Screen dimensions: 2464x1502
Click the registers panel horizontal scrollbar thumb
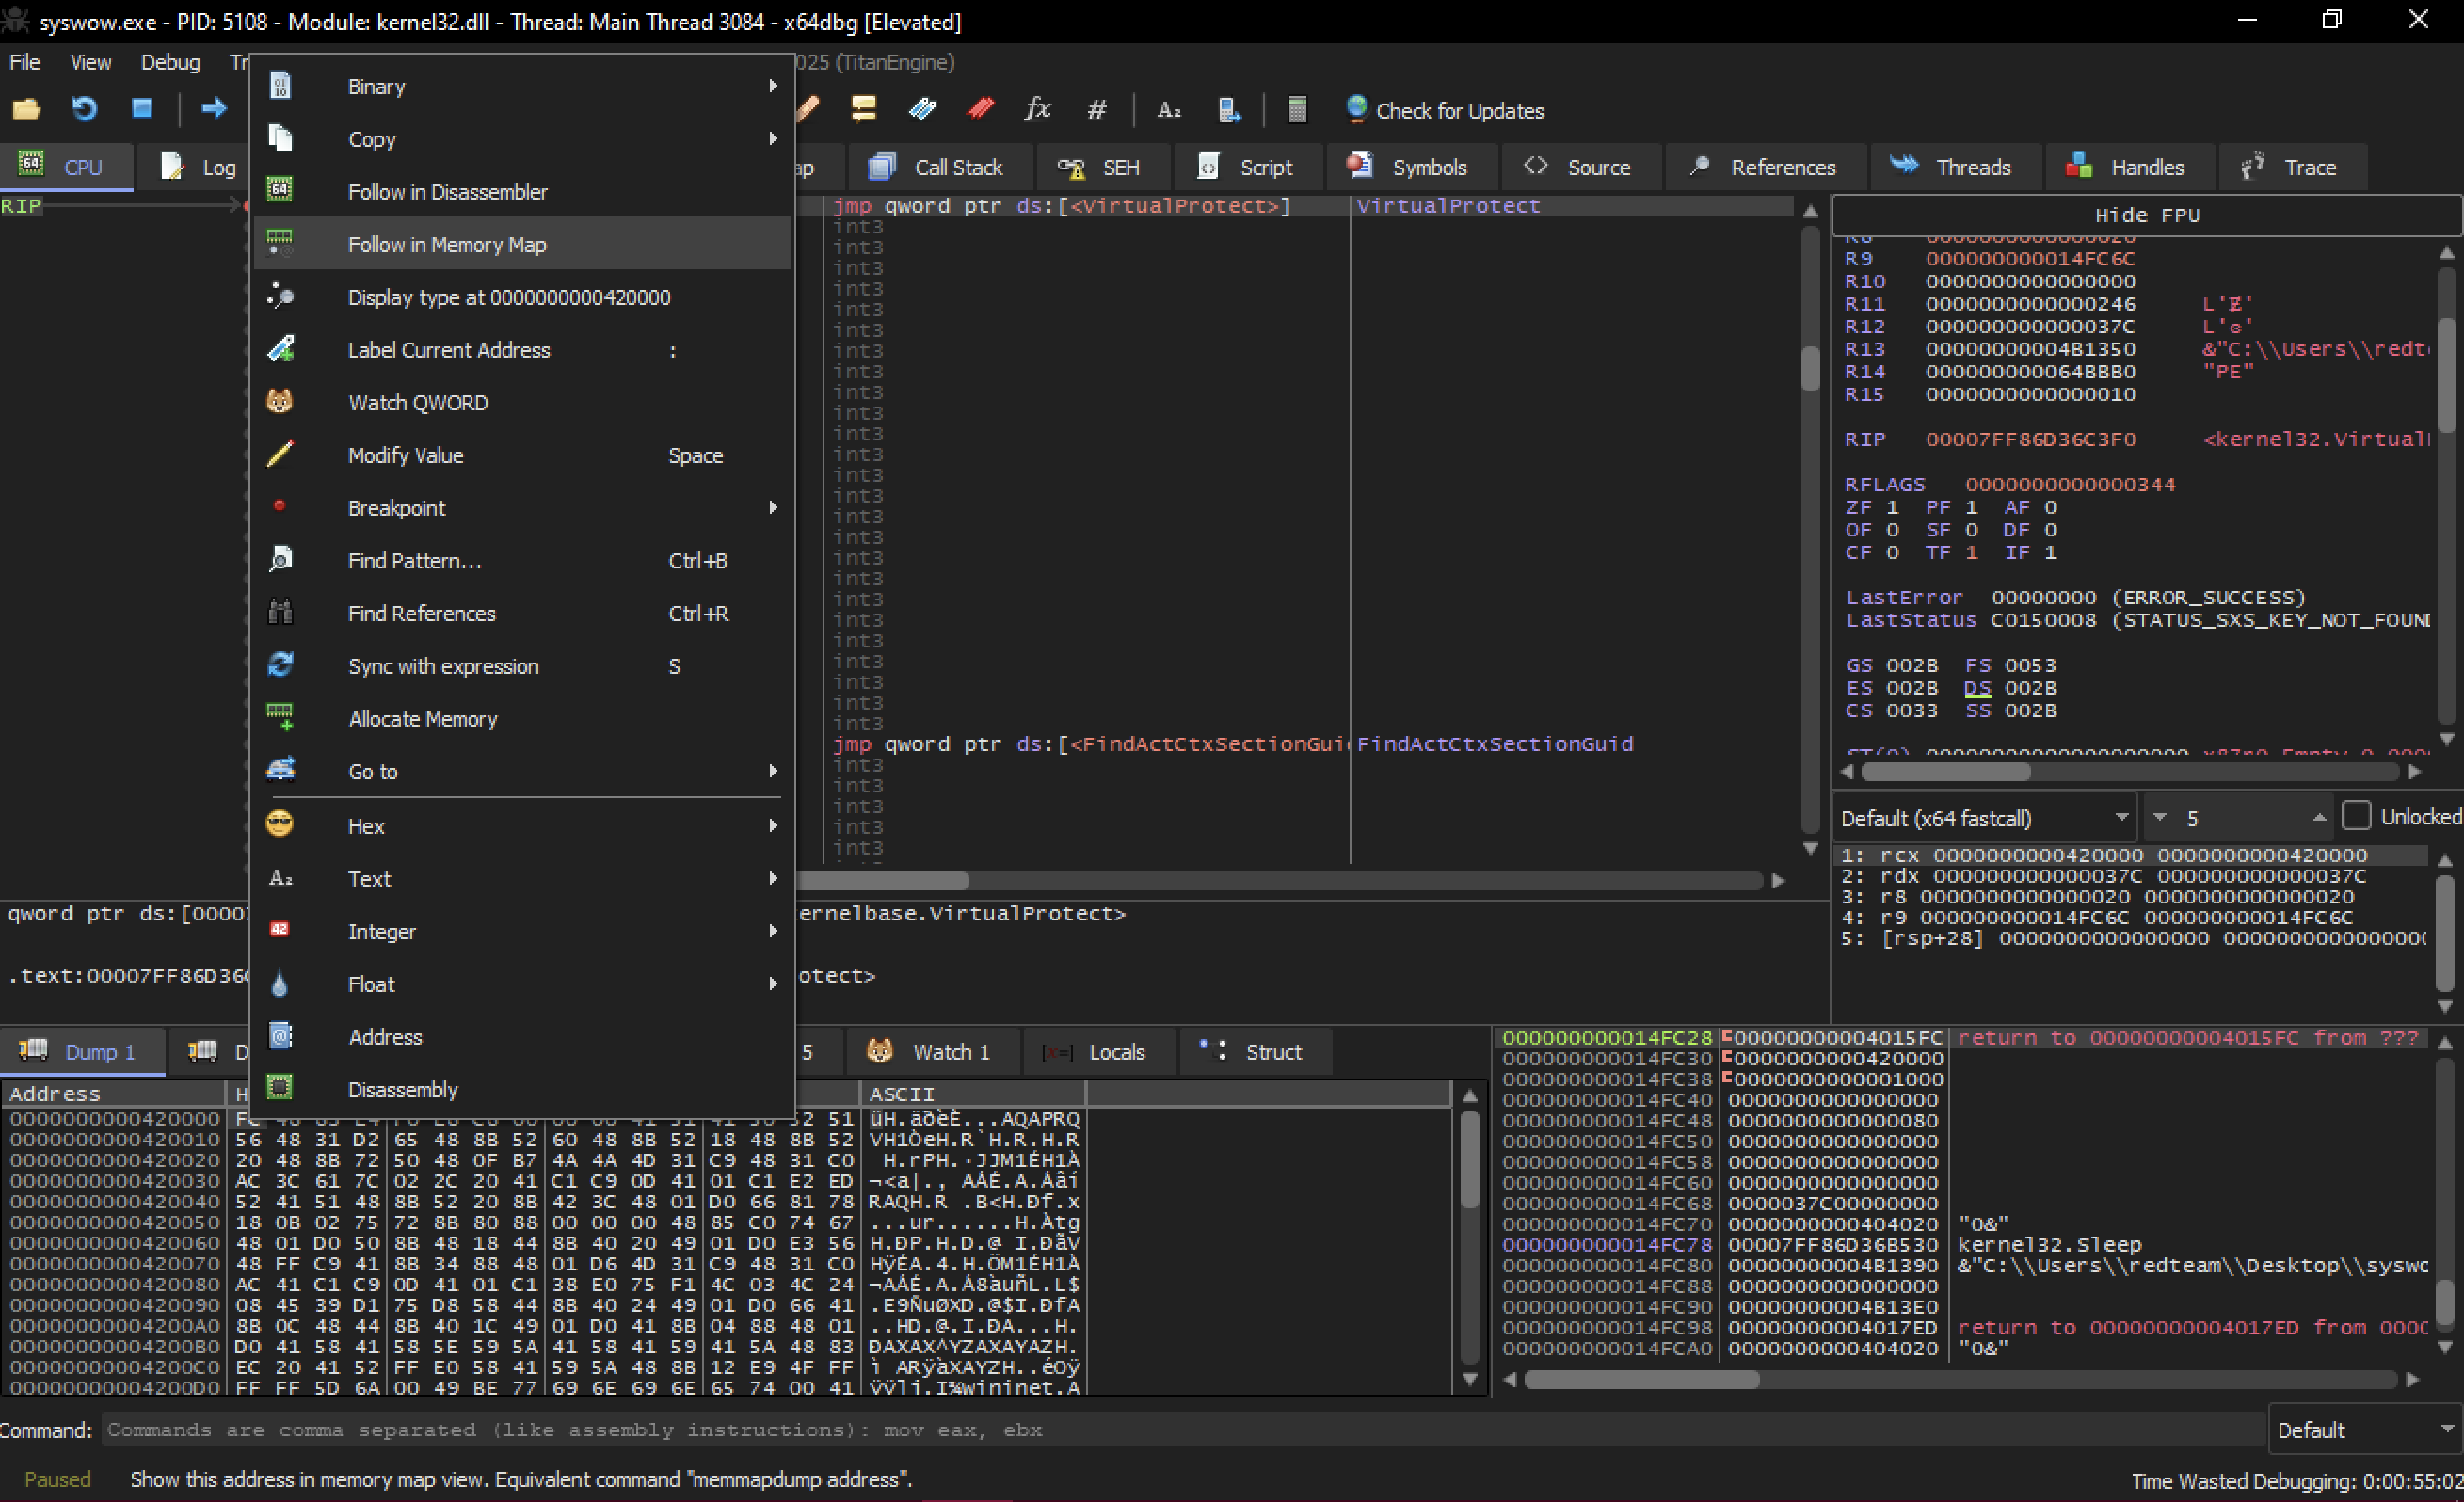pyautogui.click(x=1945, y=772)
